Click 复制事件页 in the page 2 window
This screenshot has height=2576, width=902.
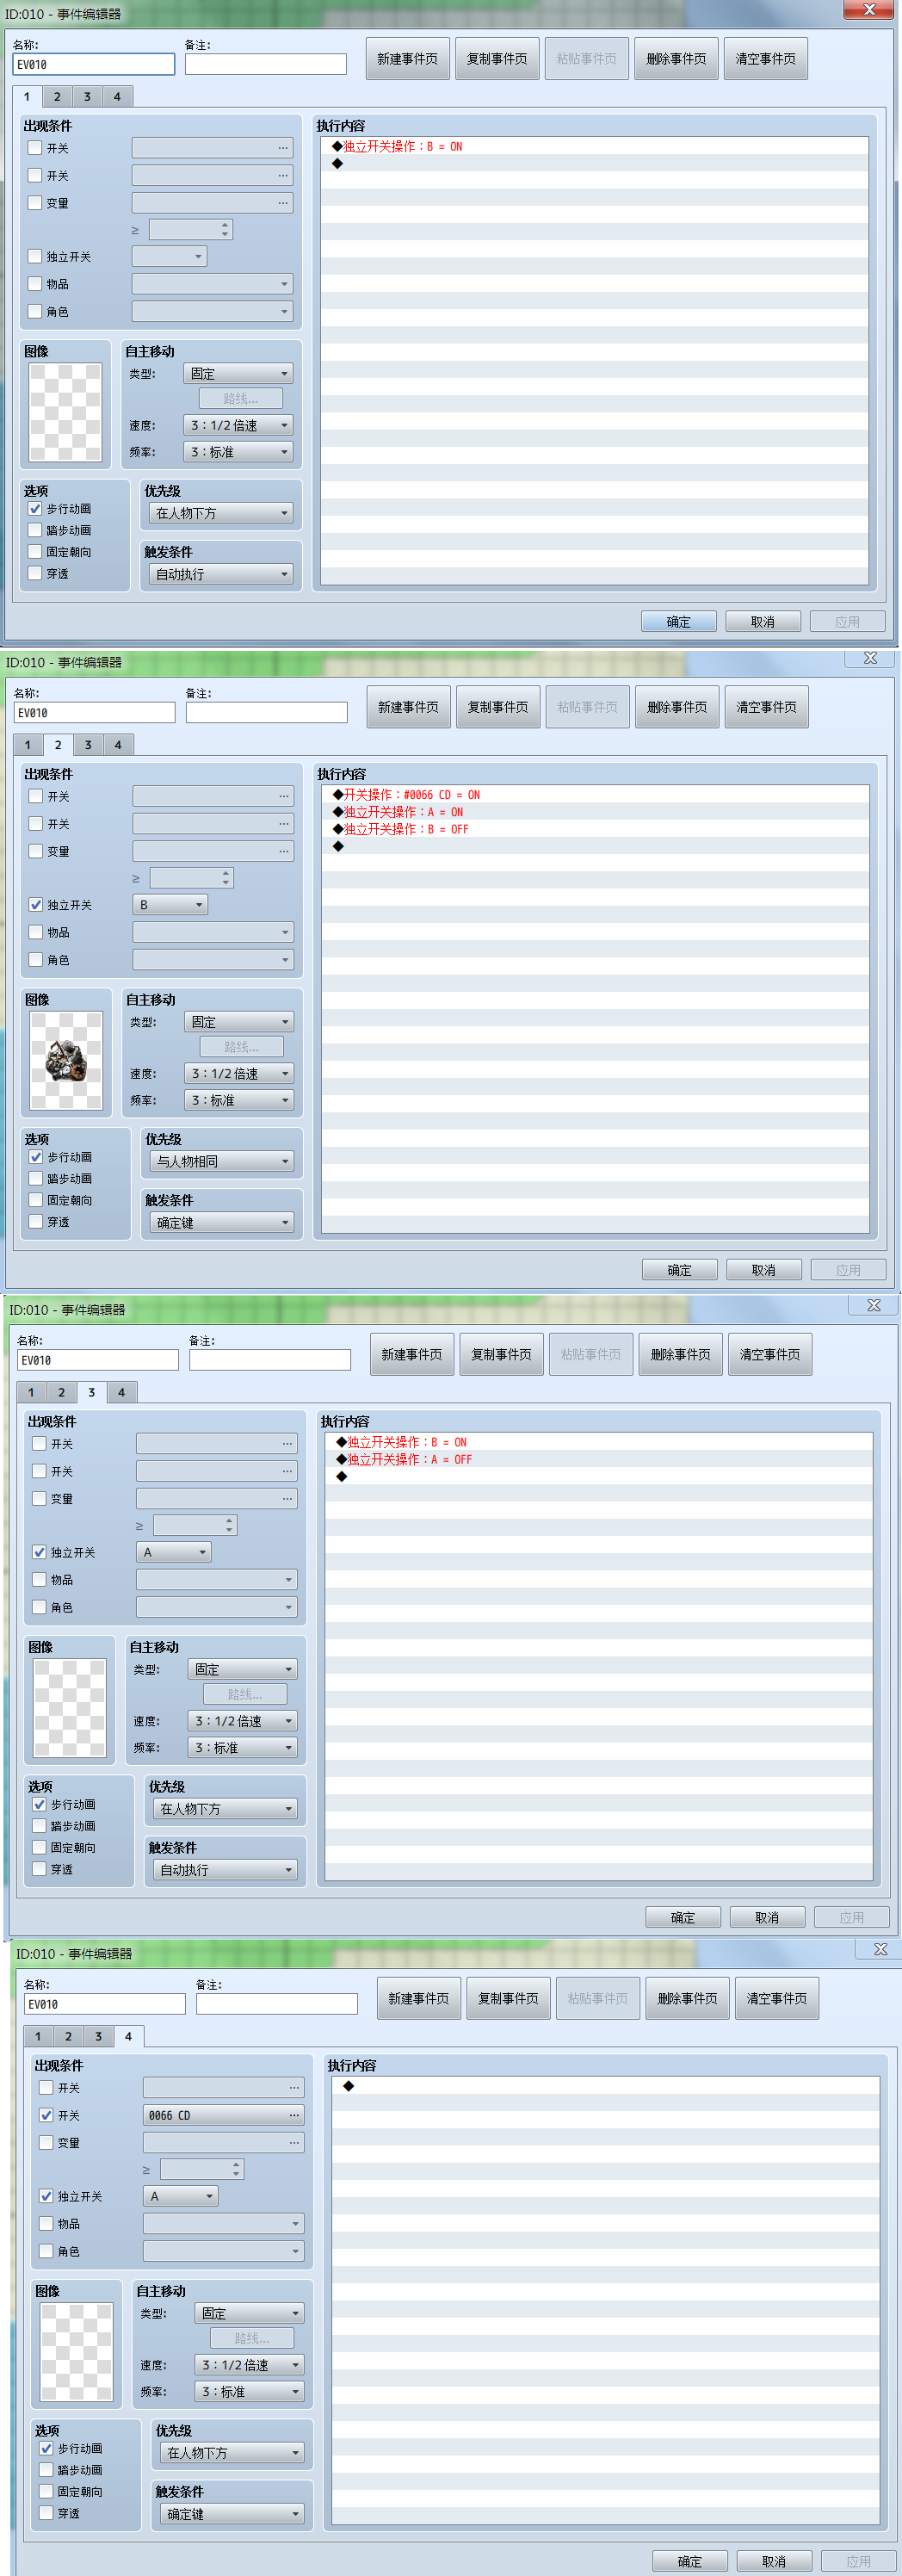(498, 707)
